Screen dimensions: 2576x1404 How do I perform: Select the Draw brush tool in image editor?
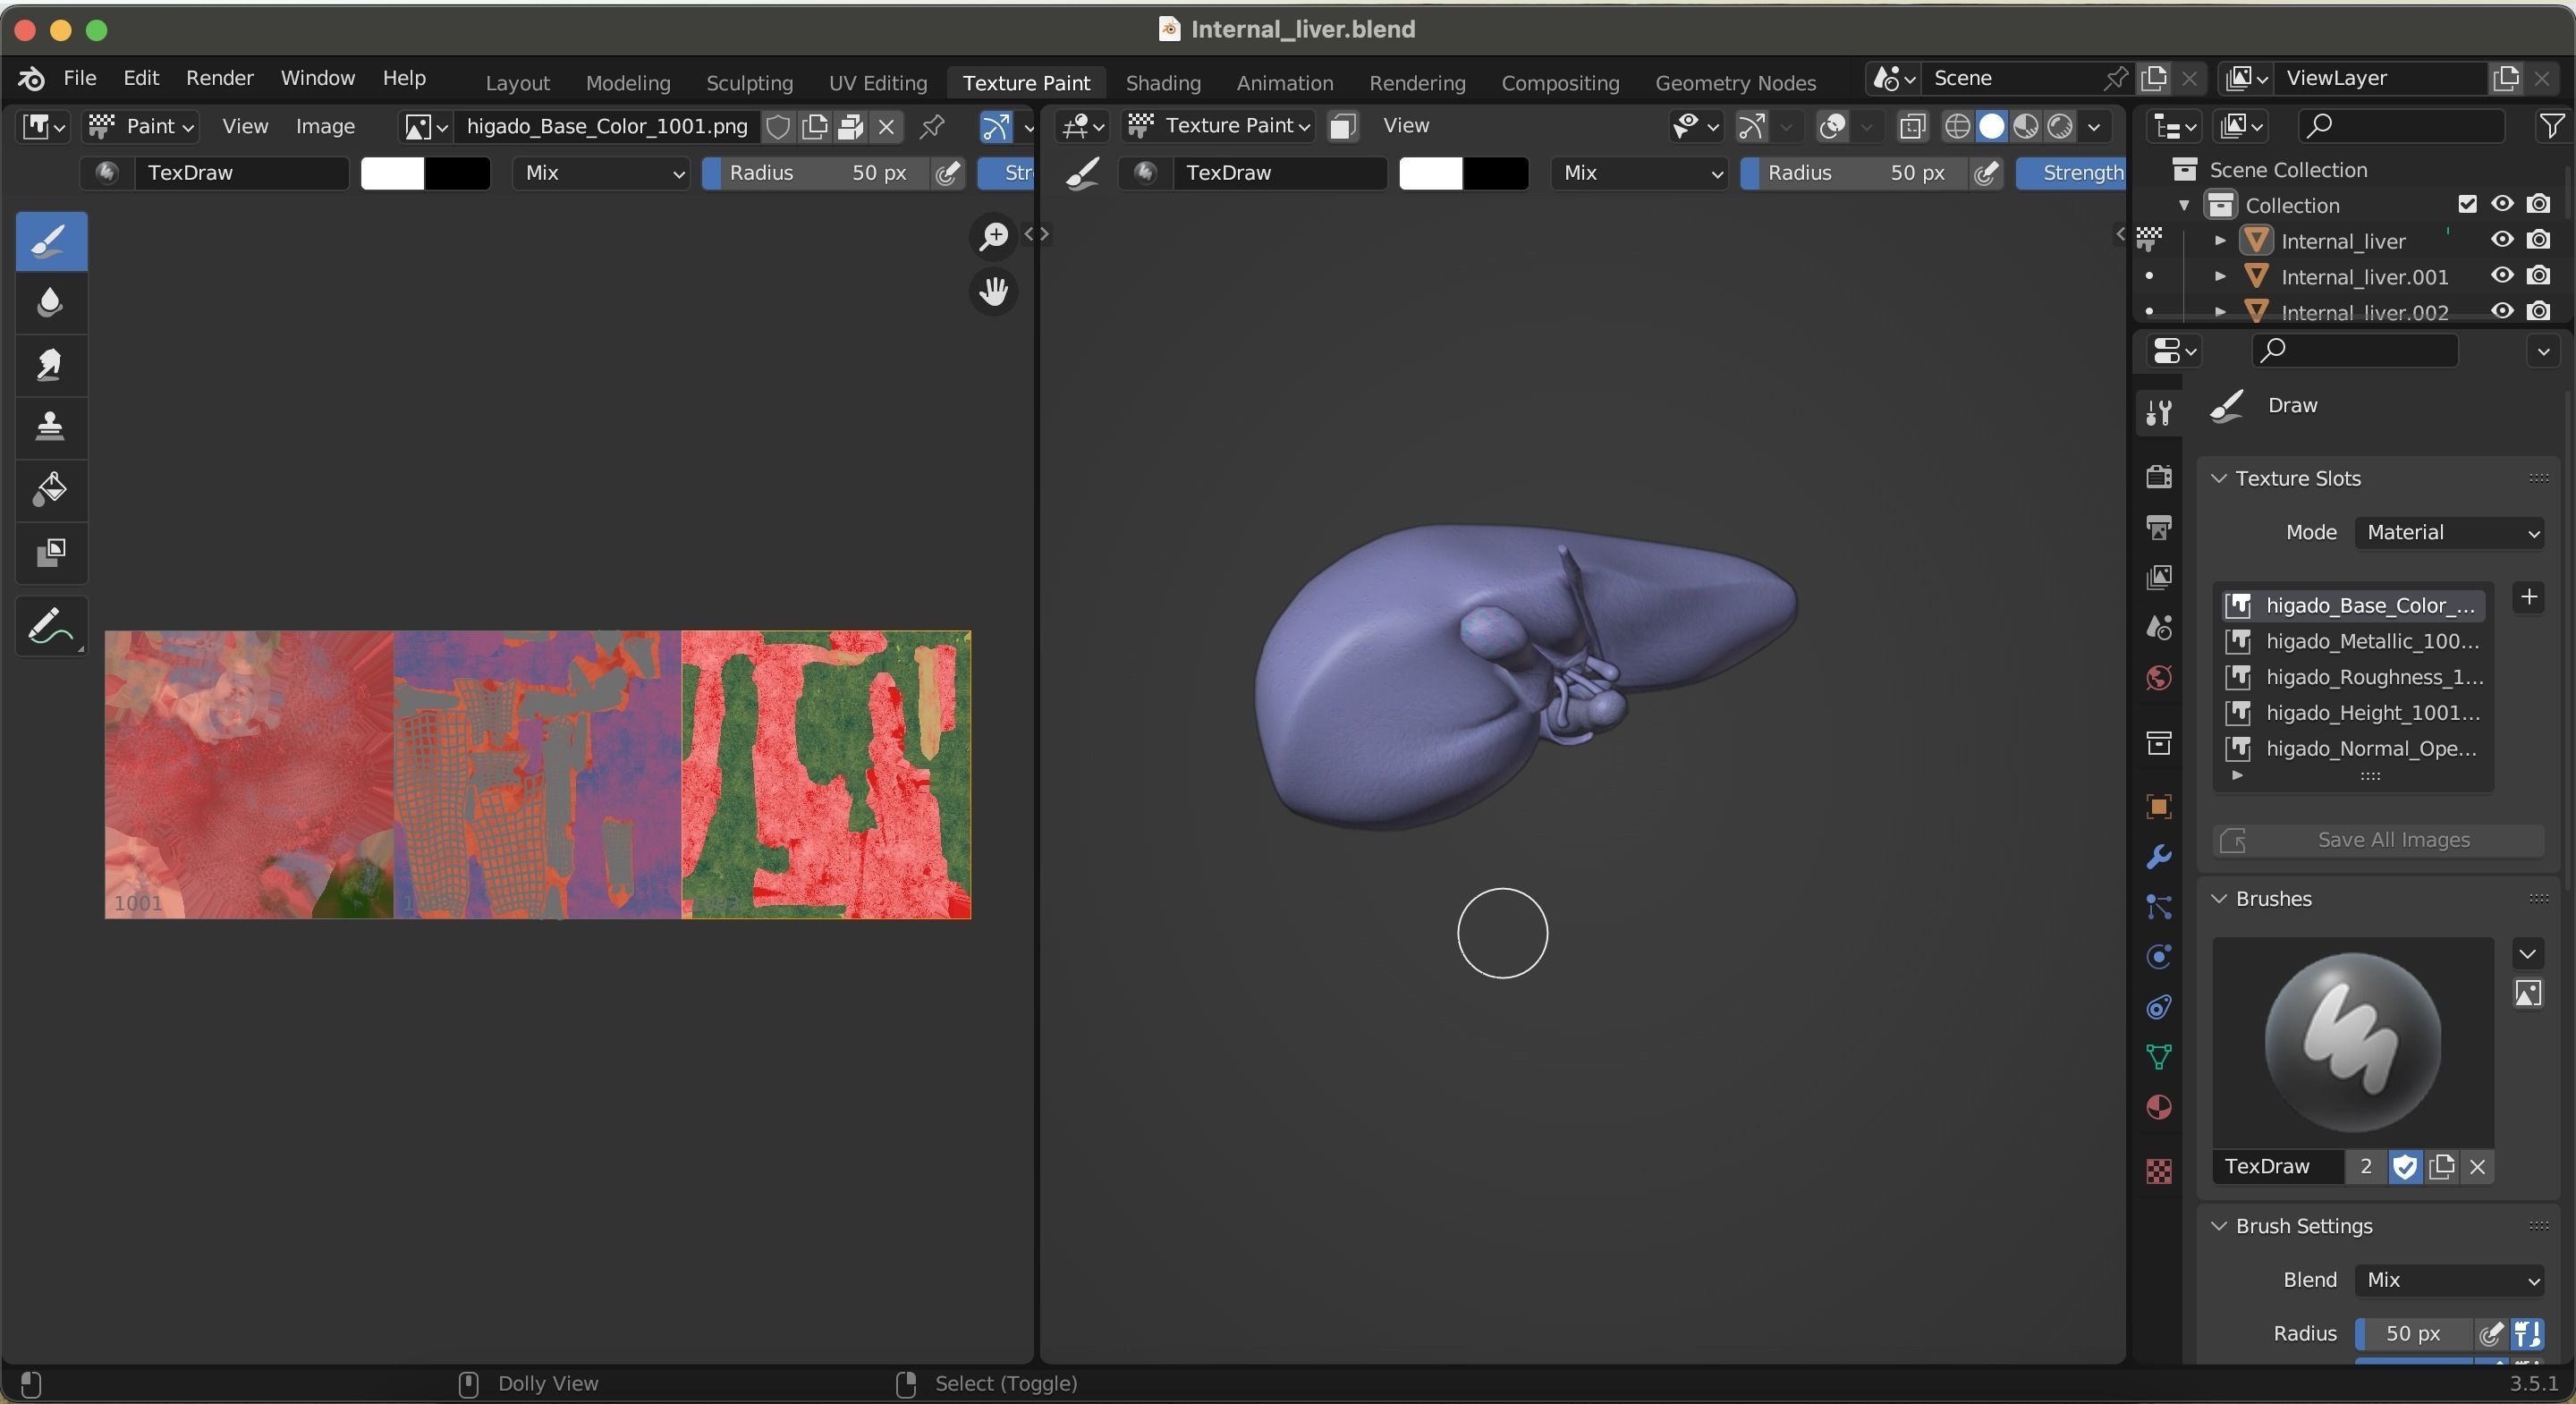51,241
